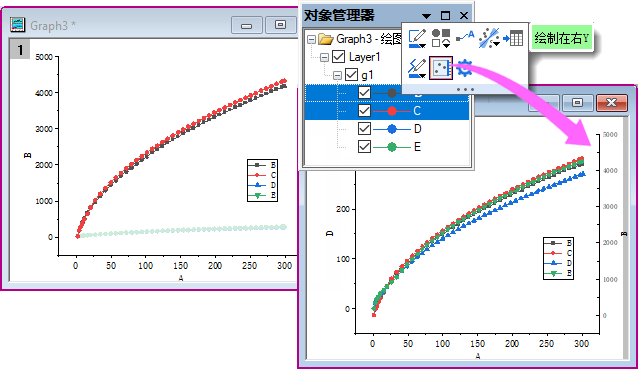Viewport: 638px width, 369px height.
Task: Open the line color pencil tool in mini toolbar
Action: pos(417,39)
